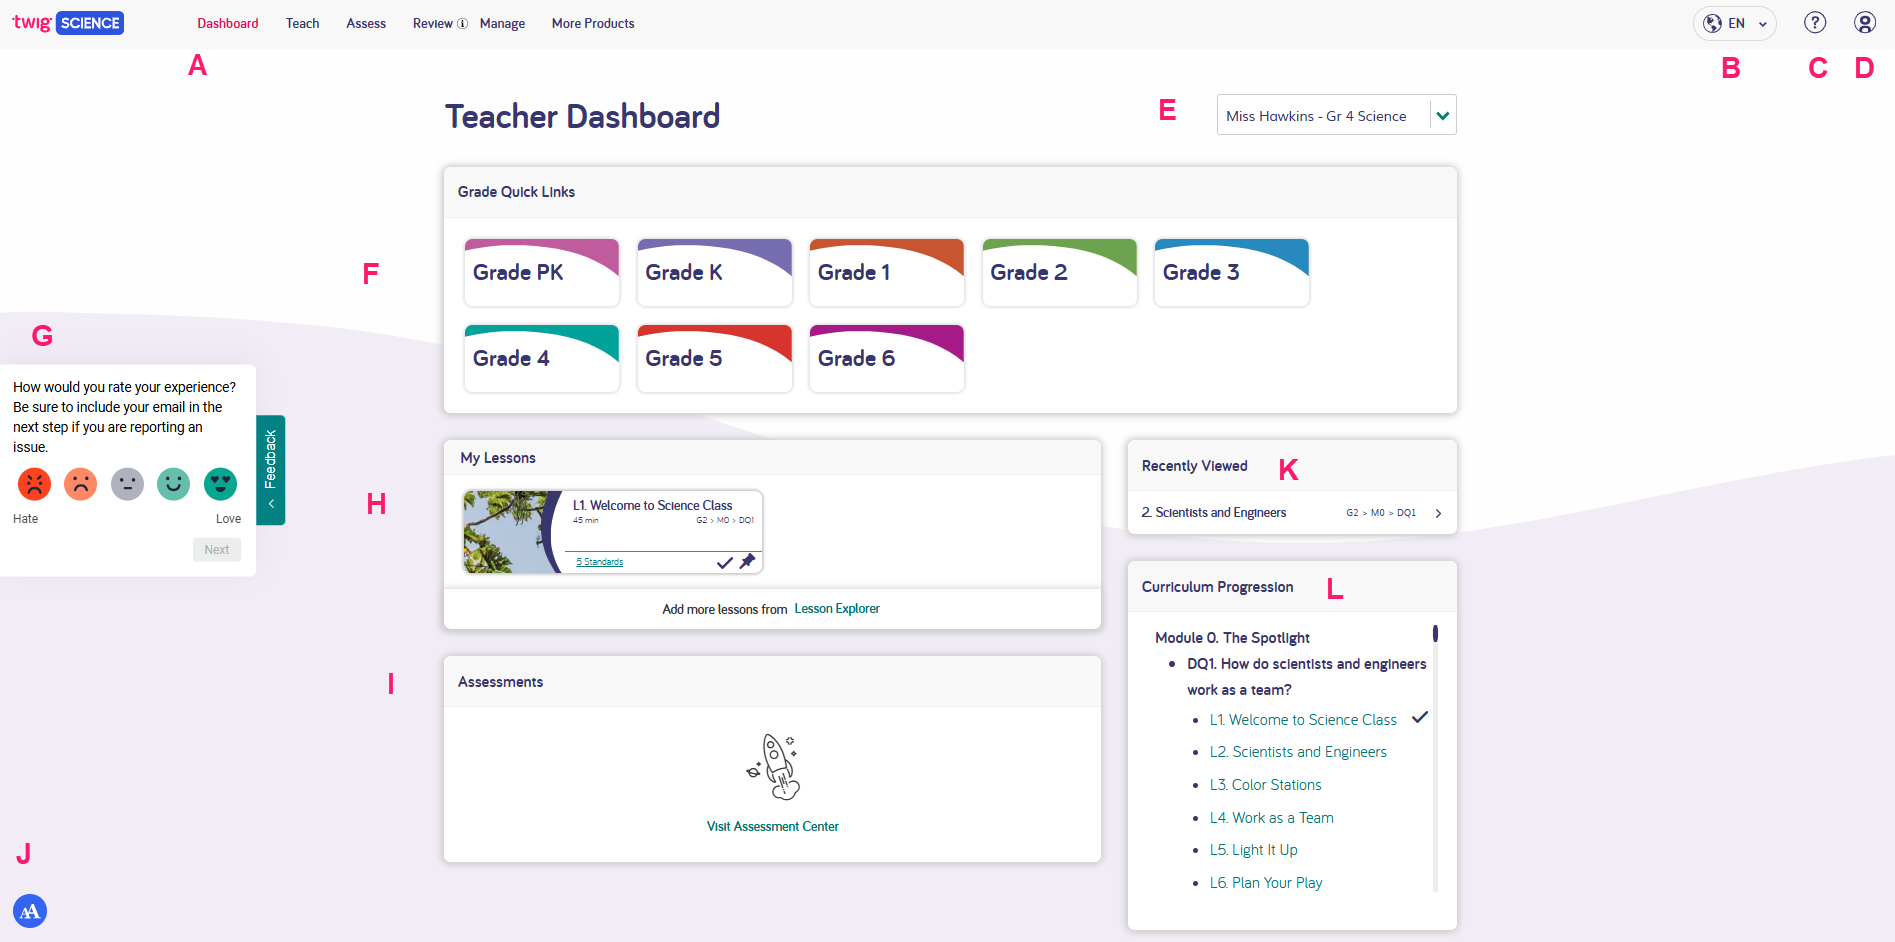Click Visit Assessment Center link
Screen dimensions: 1895x942
(773, 827)
